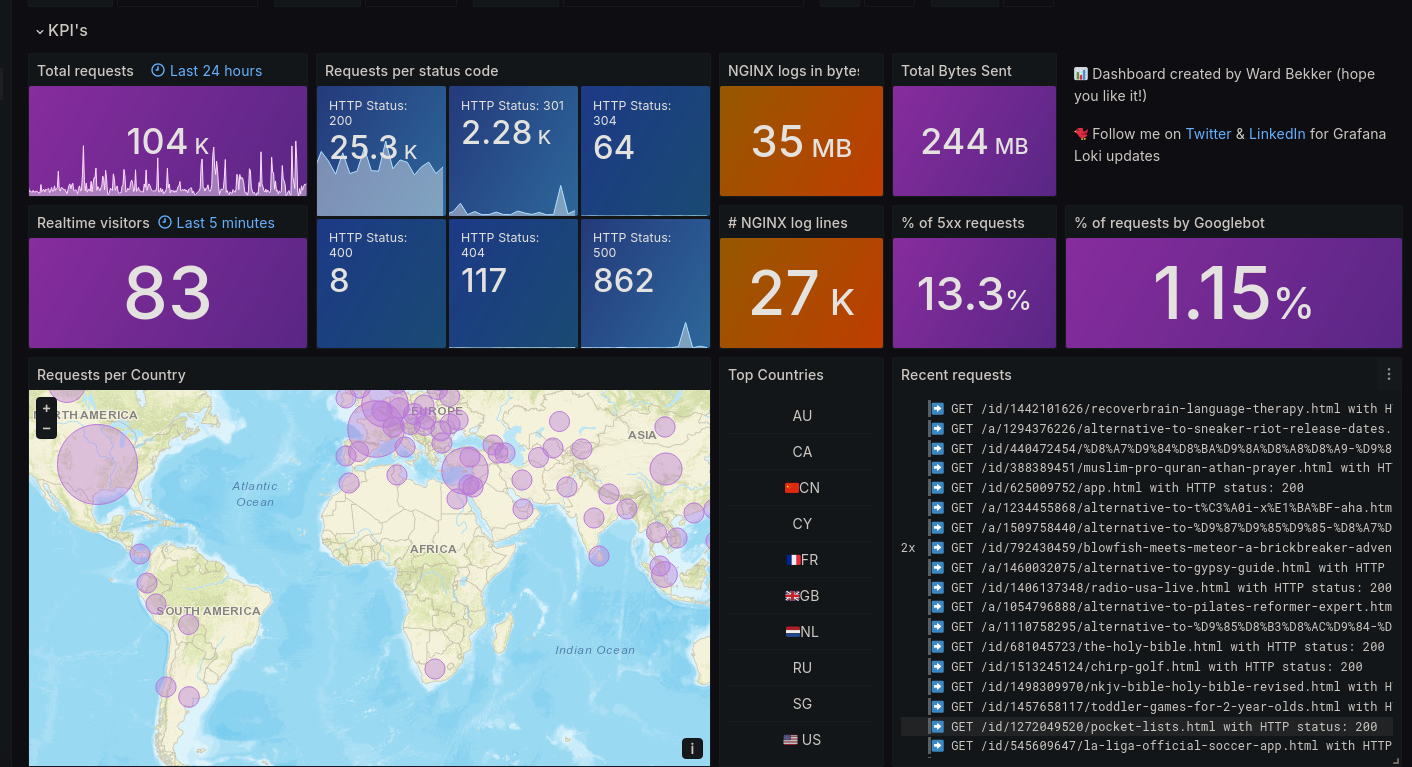Collapse the KPI's dashboard row
1412x767 pixels.
[x=40, y=31]
